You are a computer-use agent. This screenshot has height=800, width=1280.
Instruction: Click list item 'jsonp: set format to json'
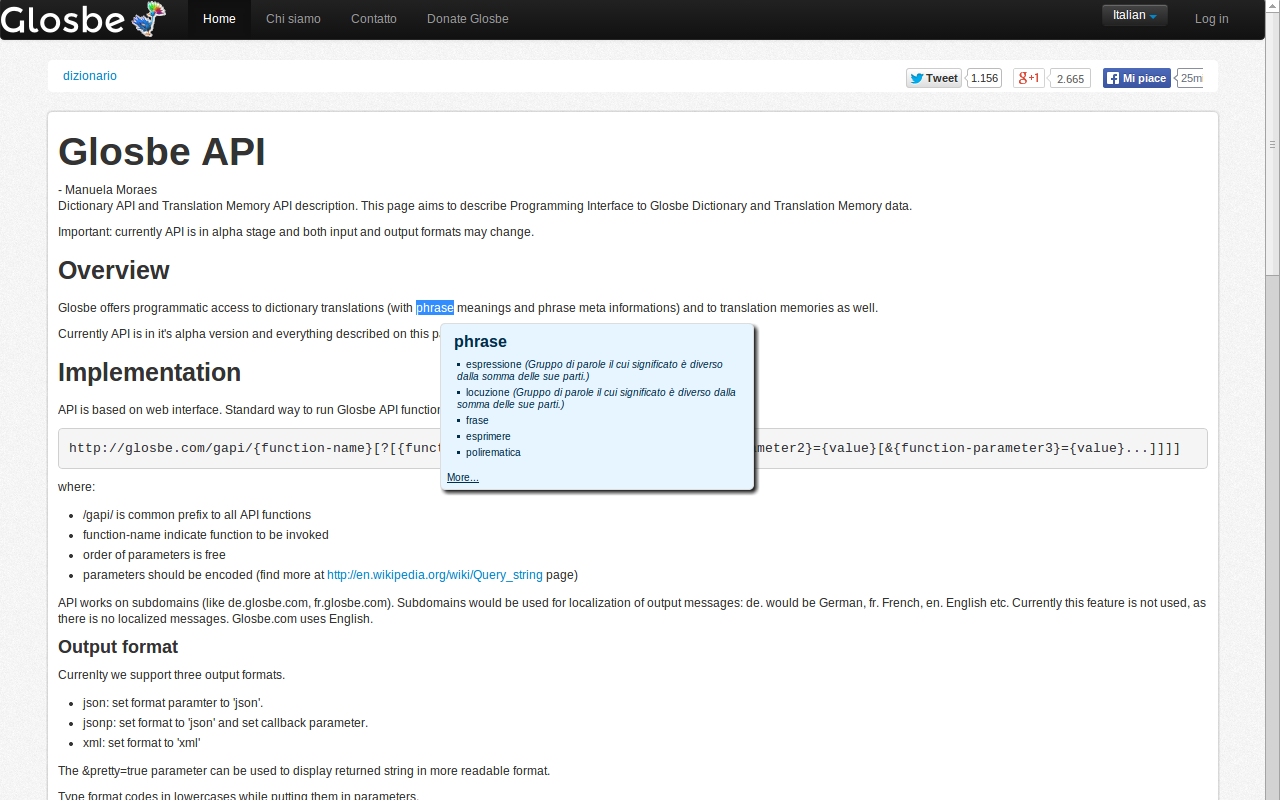pos(225,723)
